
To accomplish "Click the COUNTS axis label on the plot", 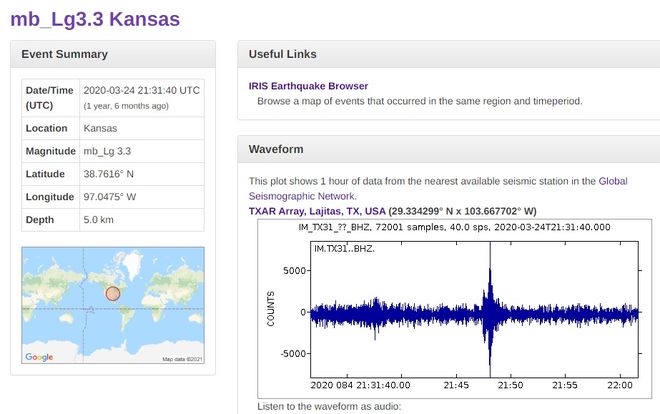I will [x=270, y=309].
